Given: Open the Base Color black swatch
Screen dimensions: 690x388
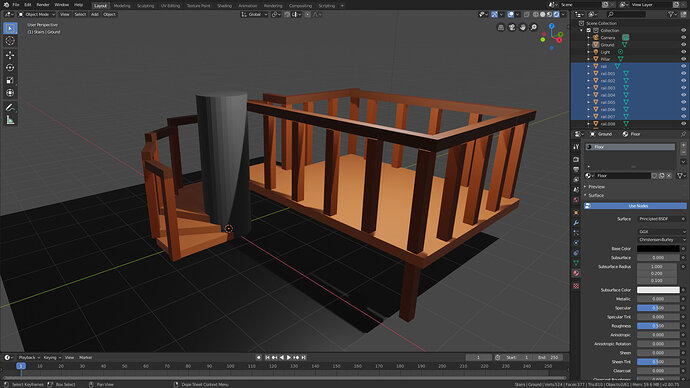Looking at the screenshot, I should (x=658, y=249).
